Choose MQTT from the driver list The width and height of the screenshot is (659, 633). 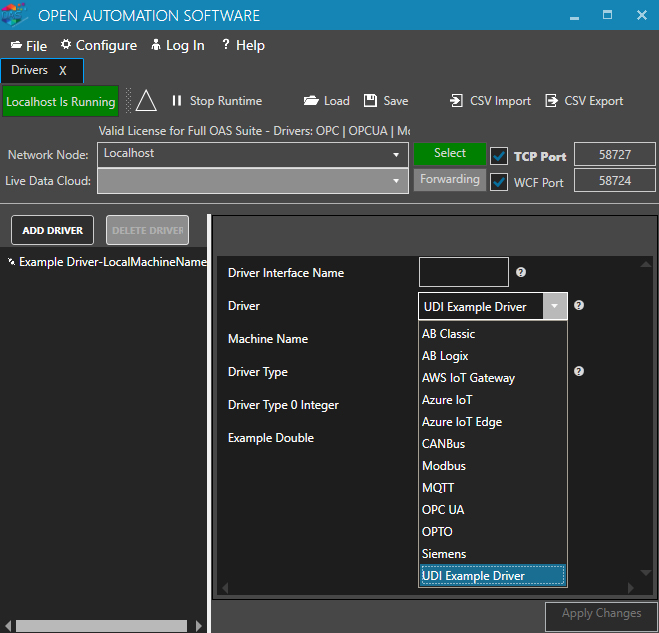[x=493, y=488]
